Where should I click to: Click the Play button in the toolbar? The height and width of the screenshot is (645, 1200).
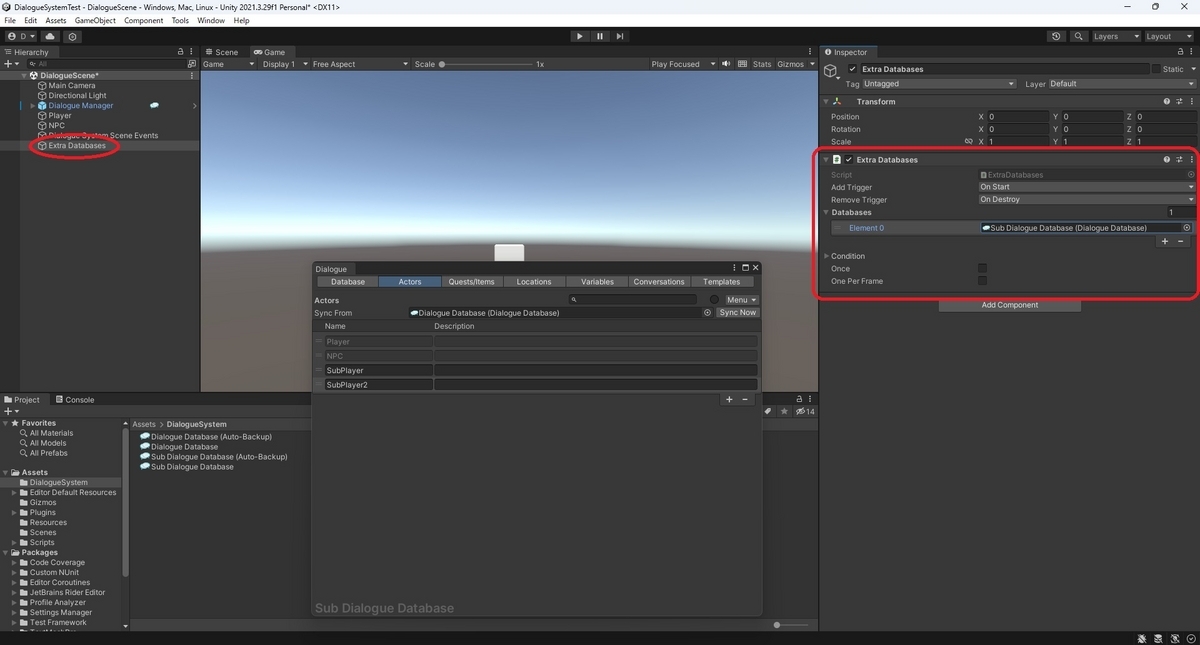[x=579, y=36]
